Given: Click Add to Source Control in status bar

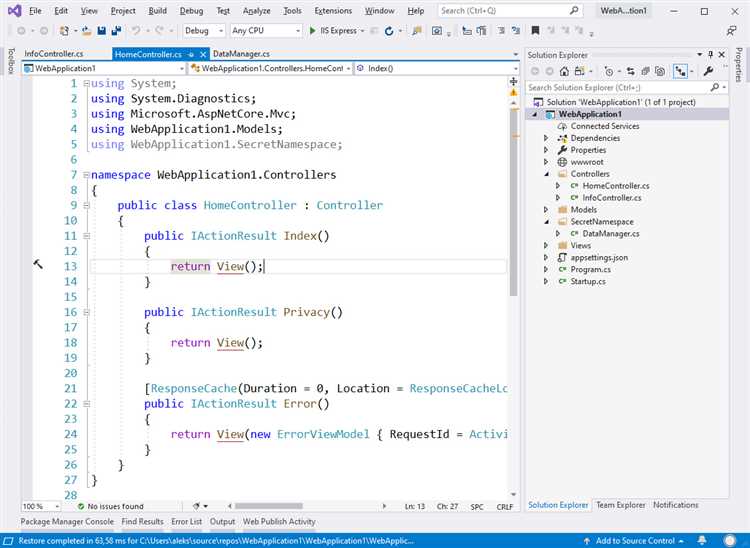Looking at the screenshot, I should (x=634, y=541).
